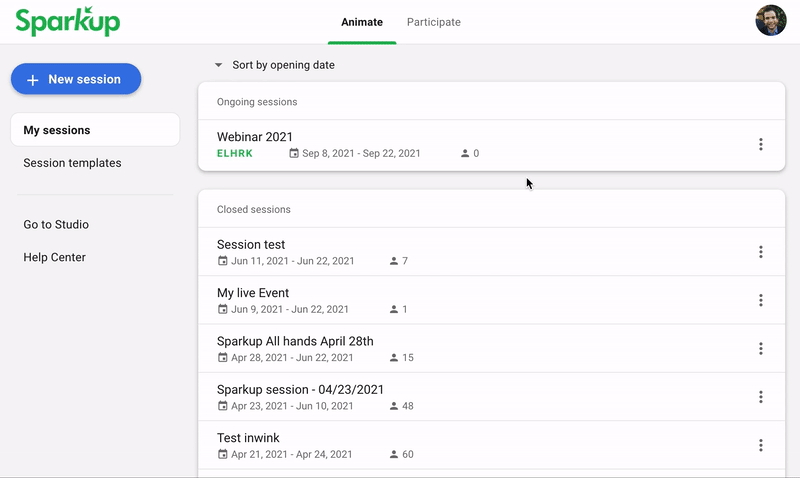Click calendar icon of Session test

coord(222,261)
